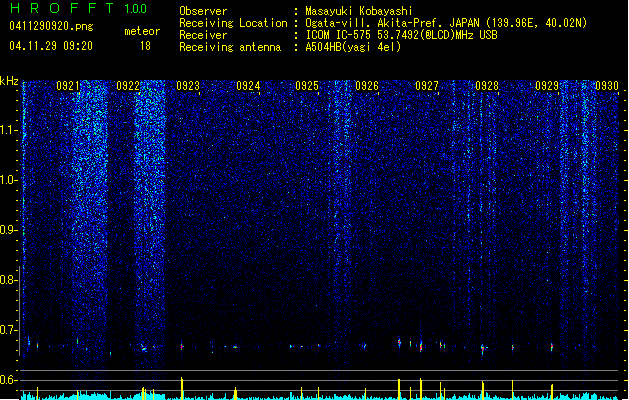629x400 pixels.
Task: Click the 1.0 kHz axis label
Action: [8, 180]
